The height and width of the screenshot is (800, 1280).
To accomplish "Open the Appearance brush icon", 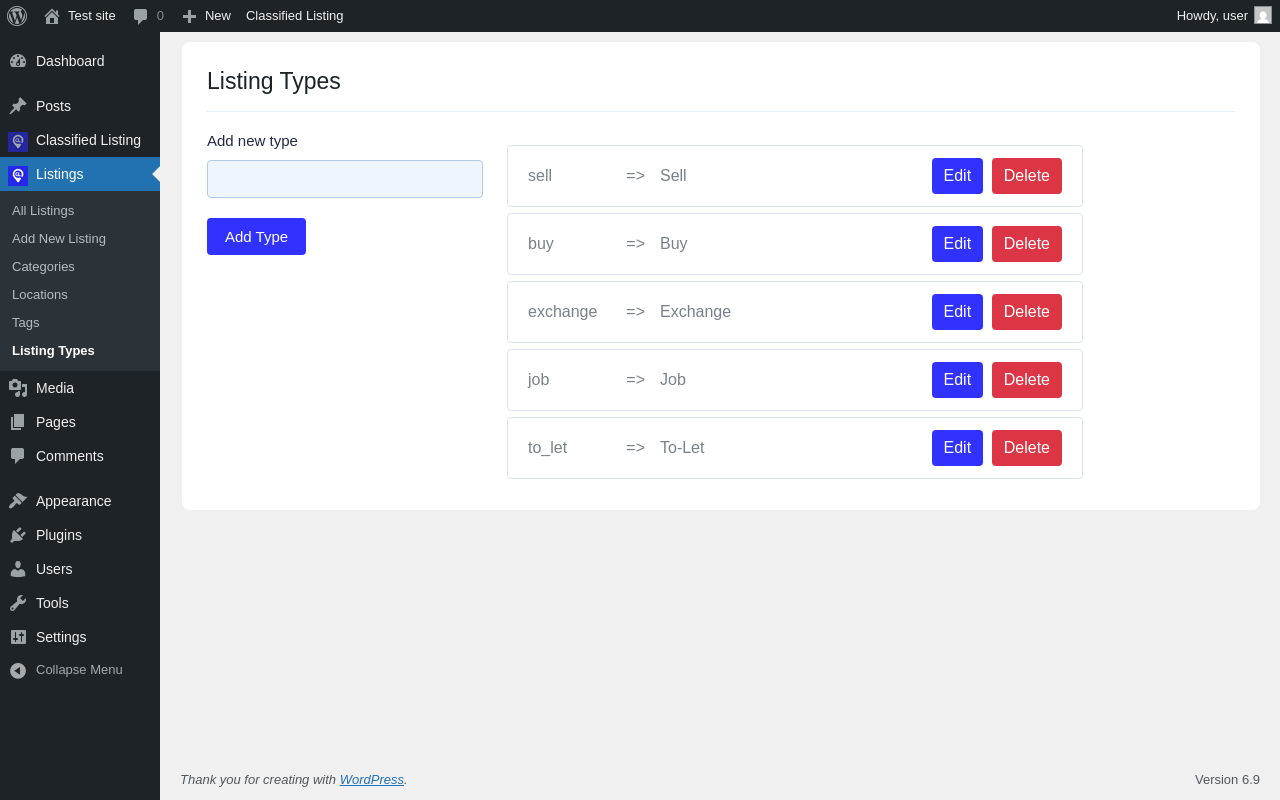I will click(18, 501).
